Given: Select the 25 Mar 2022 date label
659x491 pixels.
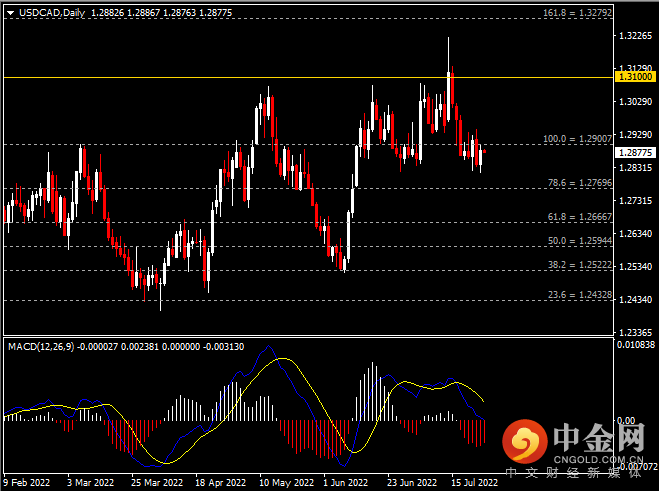Looking at the screenshot, I should click(x=156, y=482).
